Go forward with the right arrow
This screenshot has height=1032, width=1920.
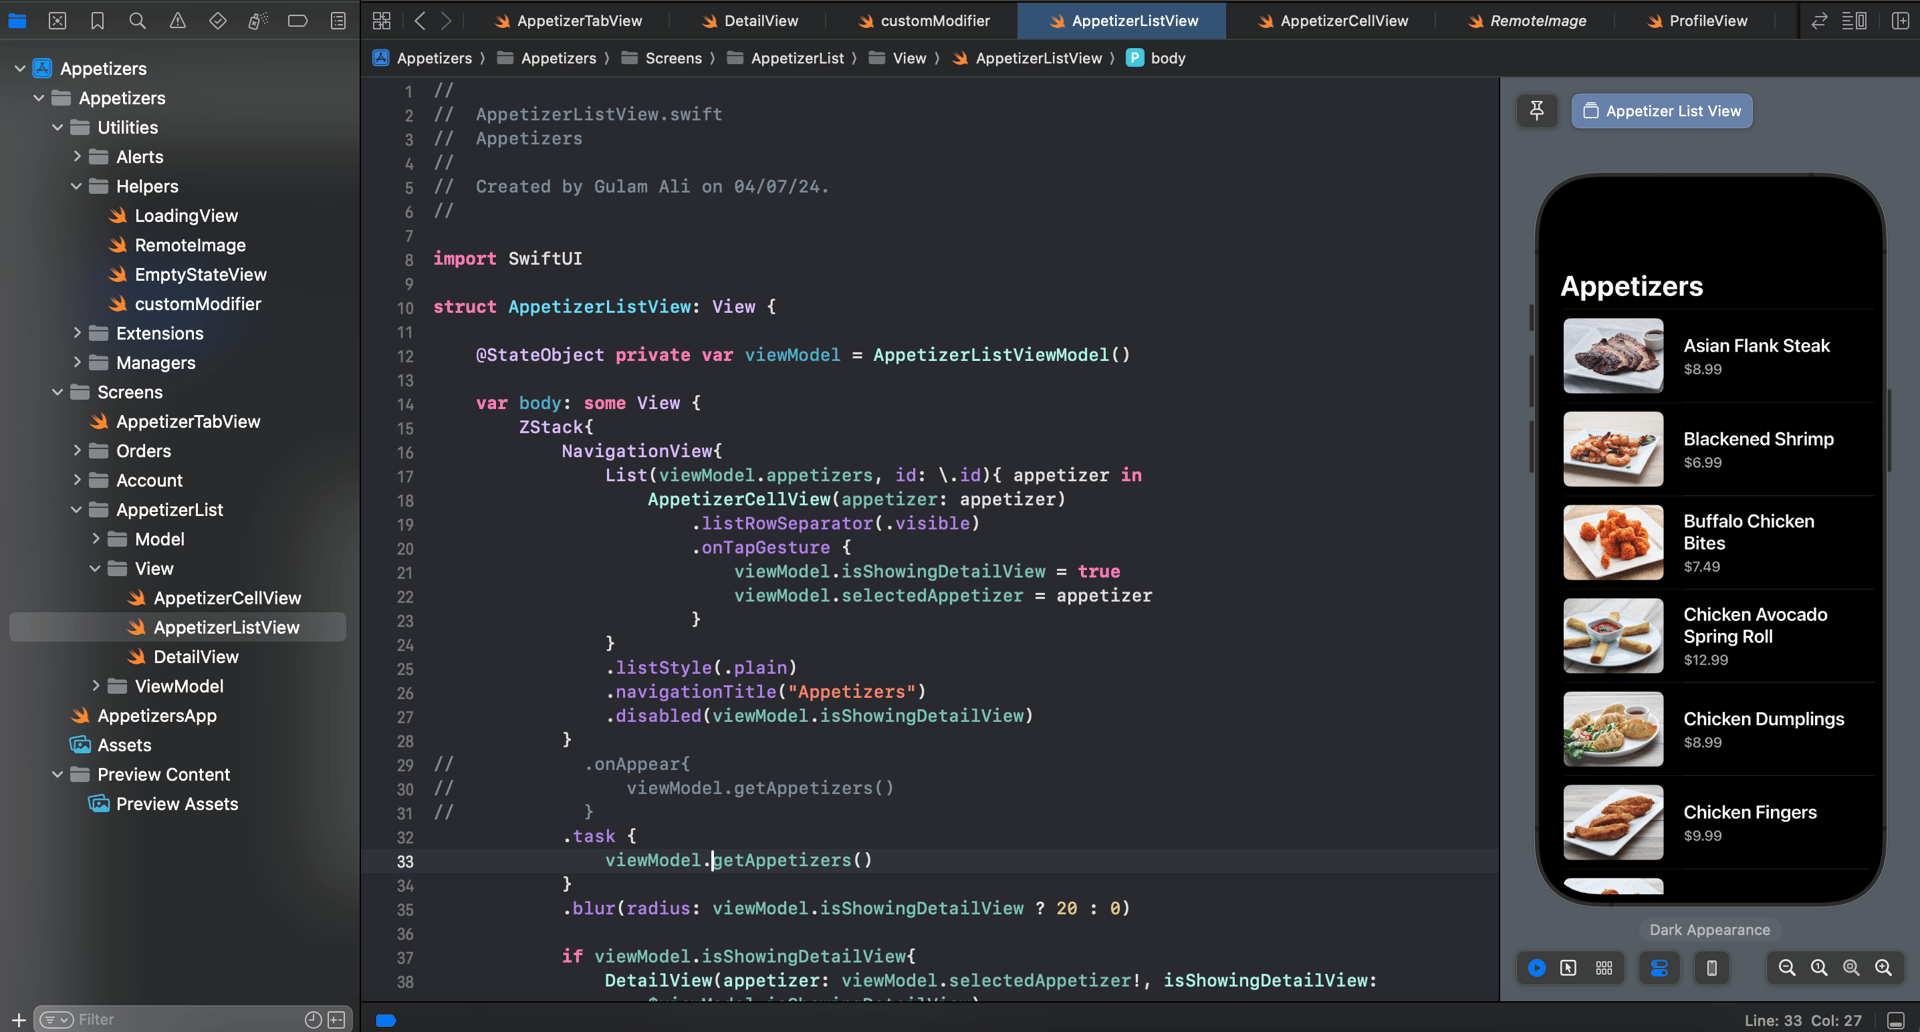coord(446,20)
